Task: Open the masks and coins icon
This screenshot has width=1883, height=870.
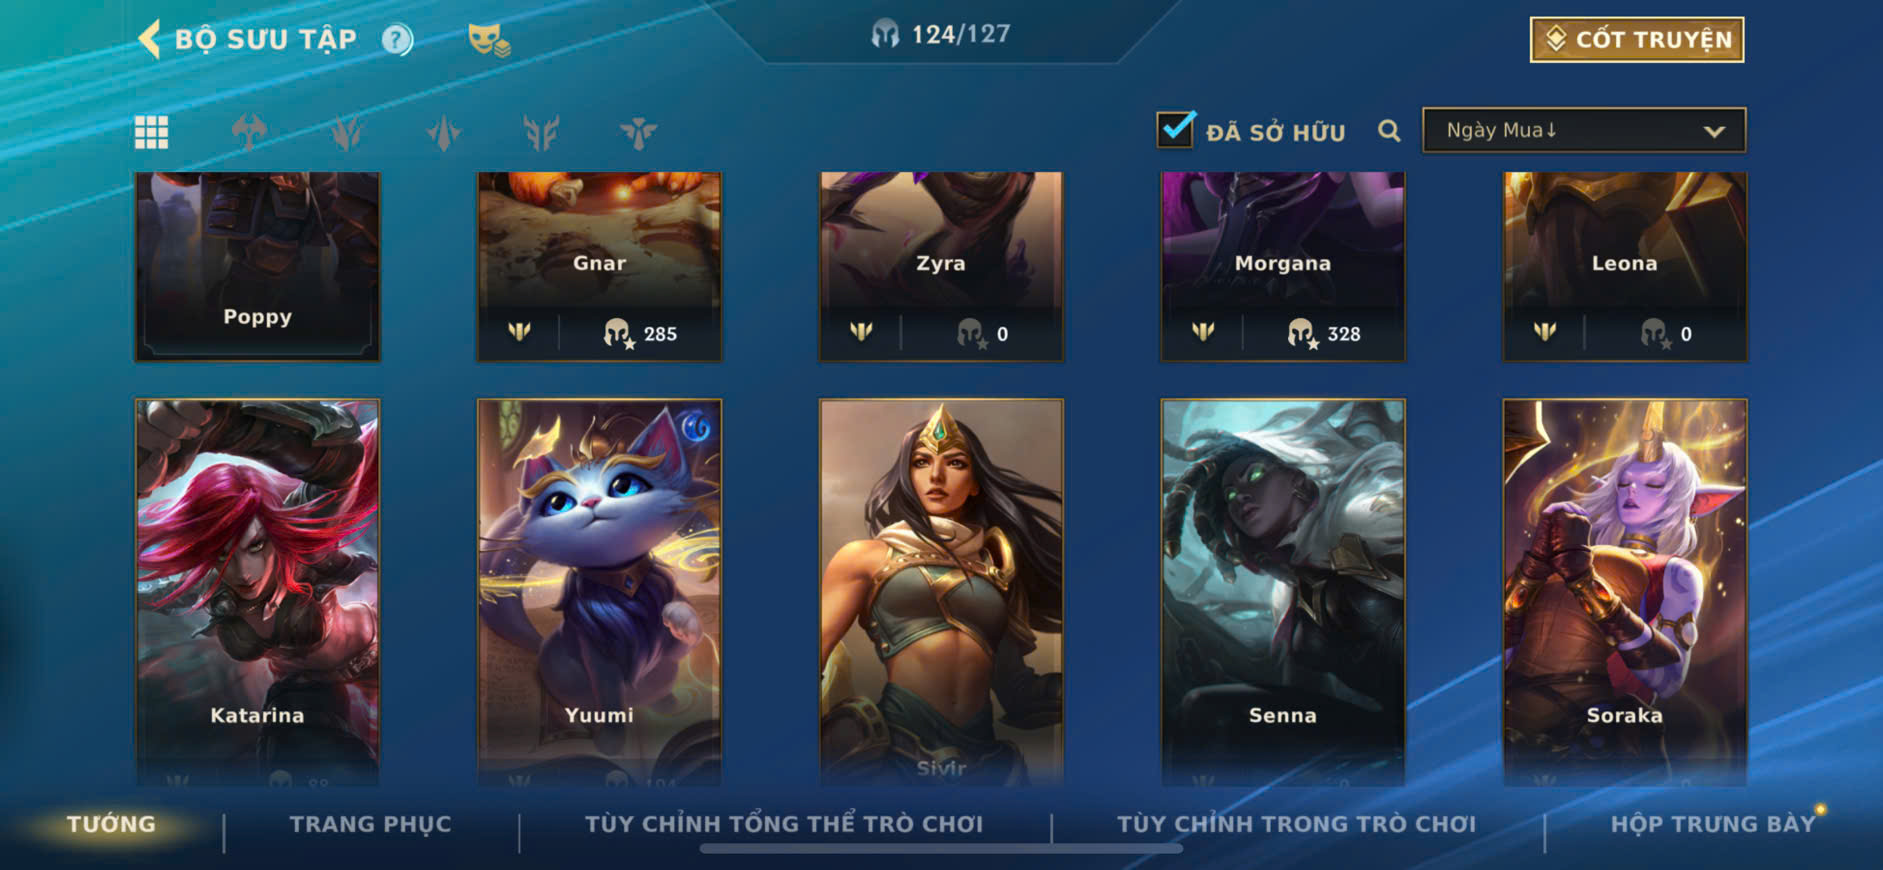Action: click(489, 40)
